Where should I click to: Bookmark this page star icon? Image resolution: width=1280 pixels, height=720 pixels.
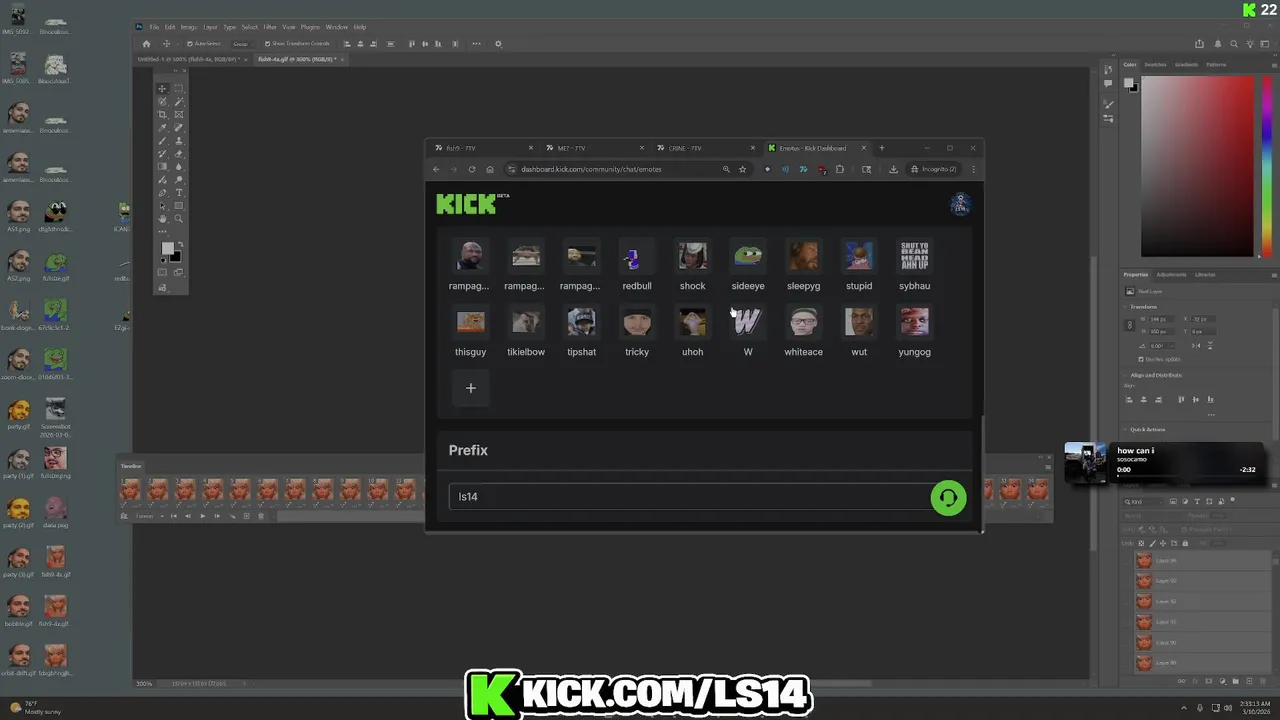click(742, 169)
